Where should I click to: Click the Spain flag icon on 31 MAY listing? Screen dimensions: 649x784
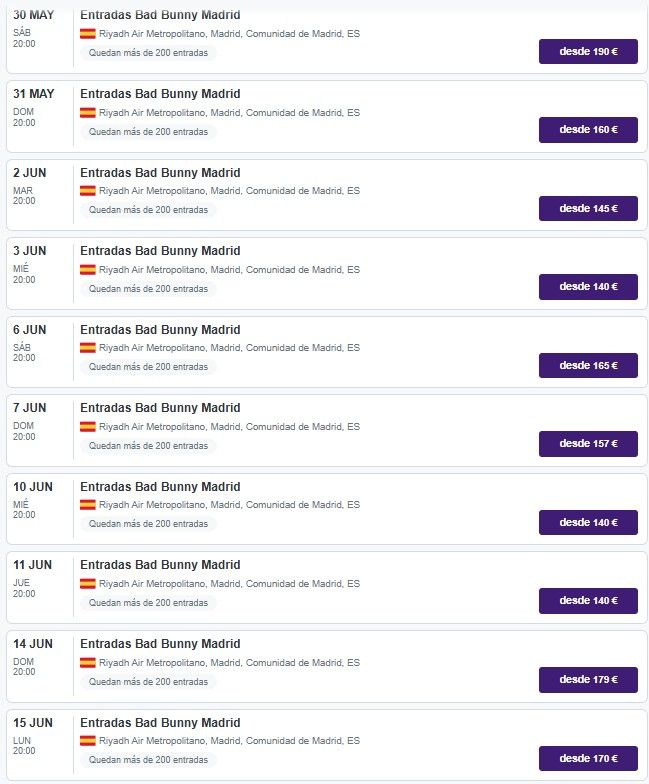tap(88, 112)
